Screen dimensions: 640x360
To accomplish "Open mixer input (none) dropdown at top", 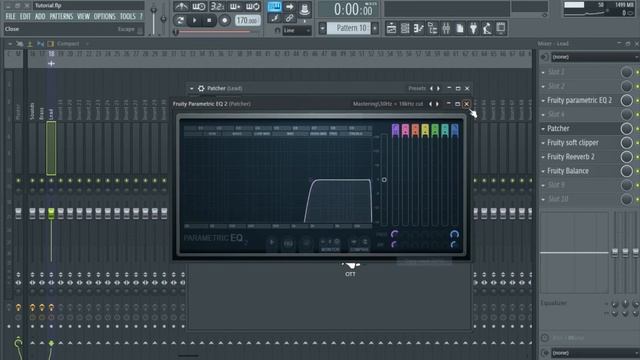I will tap(595, 57).
